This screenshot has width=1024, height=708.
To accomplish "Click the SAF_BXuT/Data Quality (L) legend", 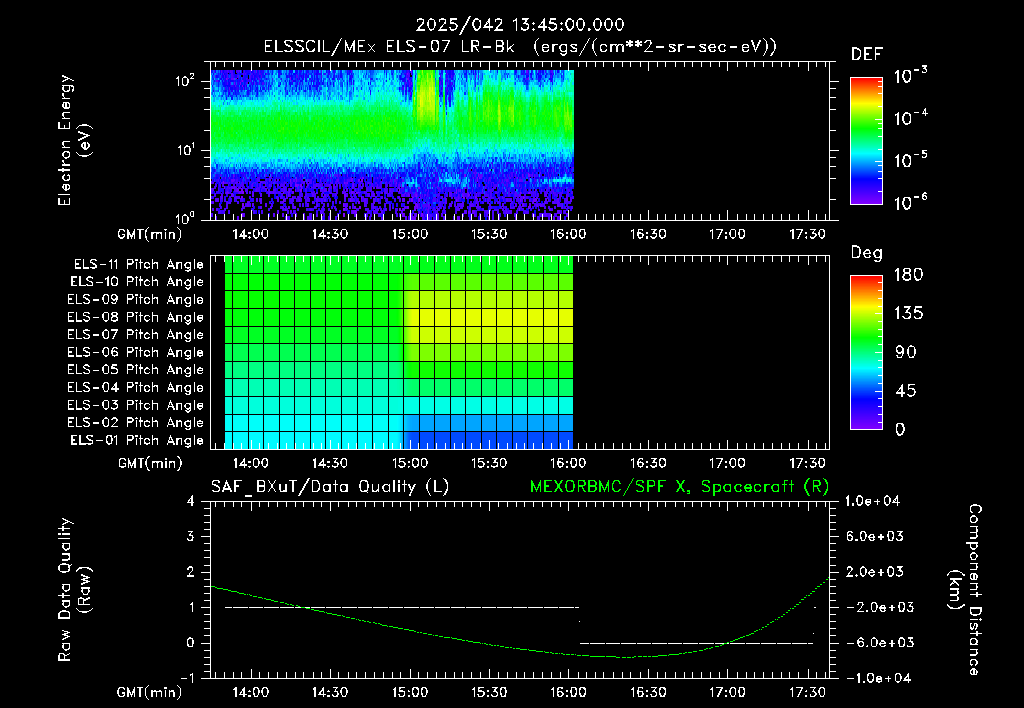I will [330, 487].
